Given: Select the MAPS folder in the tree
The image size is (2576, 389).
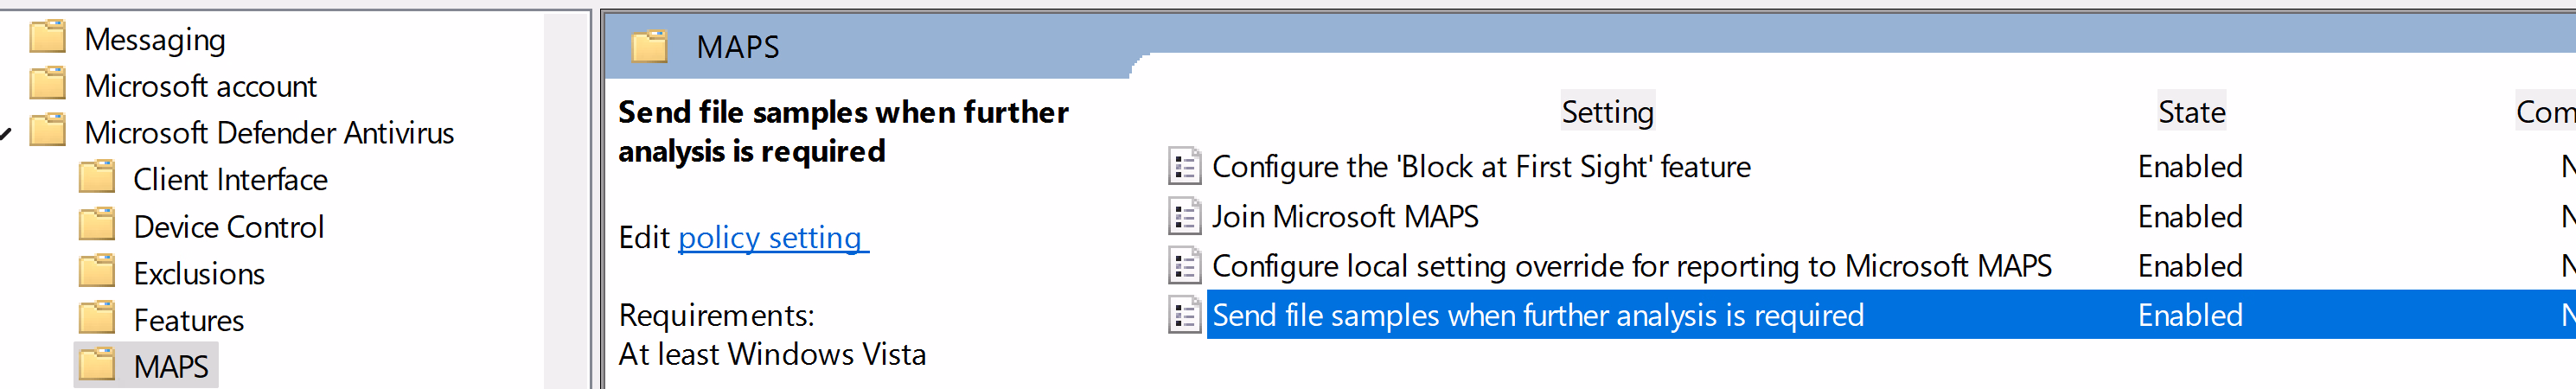Looking at the screenshot, I should tap(170, 367).
